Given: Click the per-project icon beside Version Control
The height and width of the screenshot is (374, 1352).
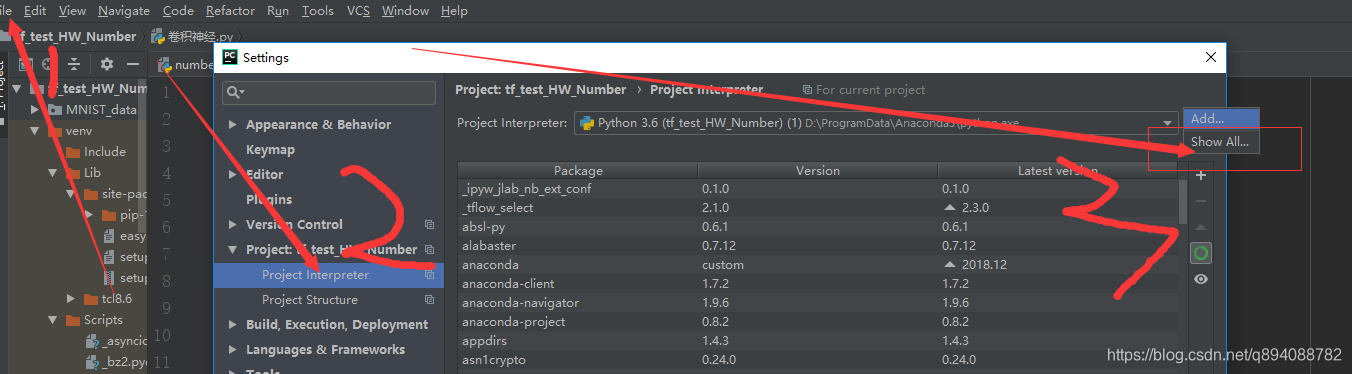Looking at the screenshot, I should coord(430,225).
